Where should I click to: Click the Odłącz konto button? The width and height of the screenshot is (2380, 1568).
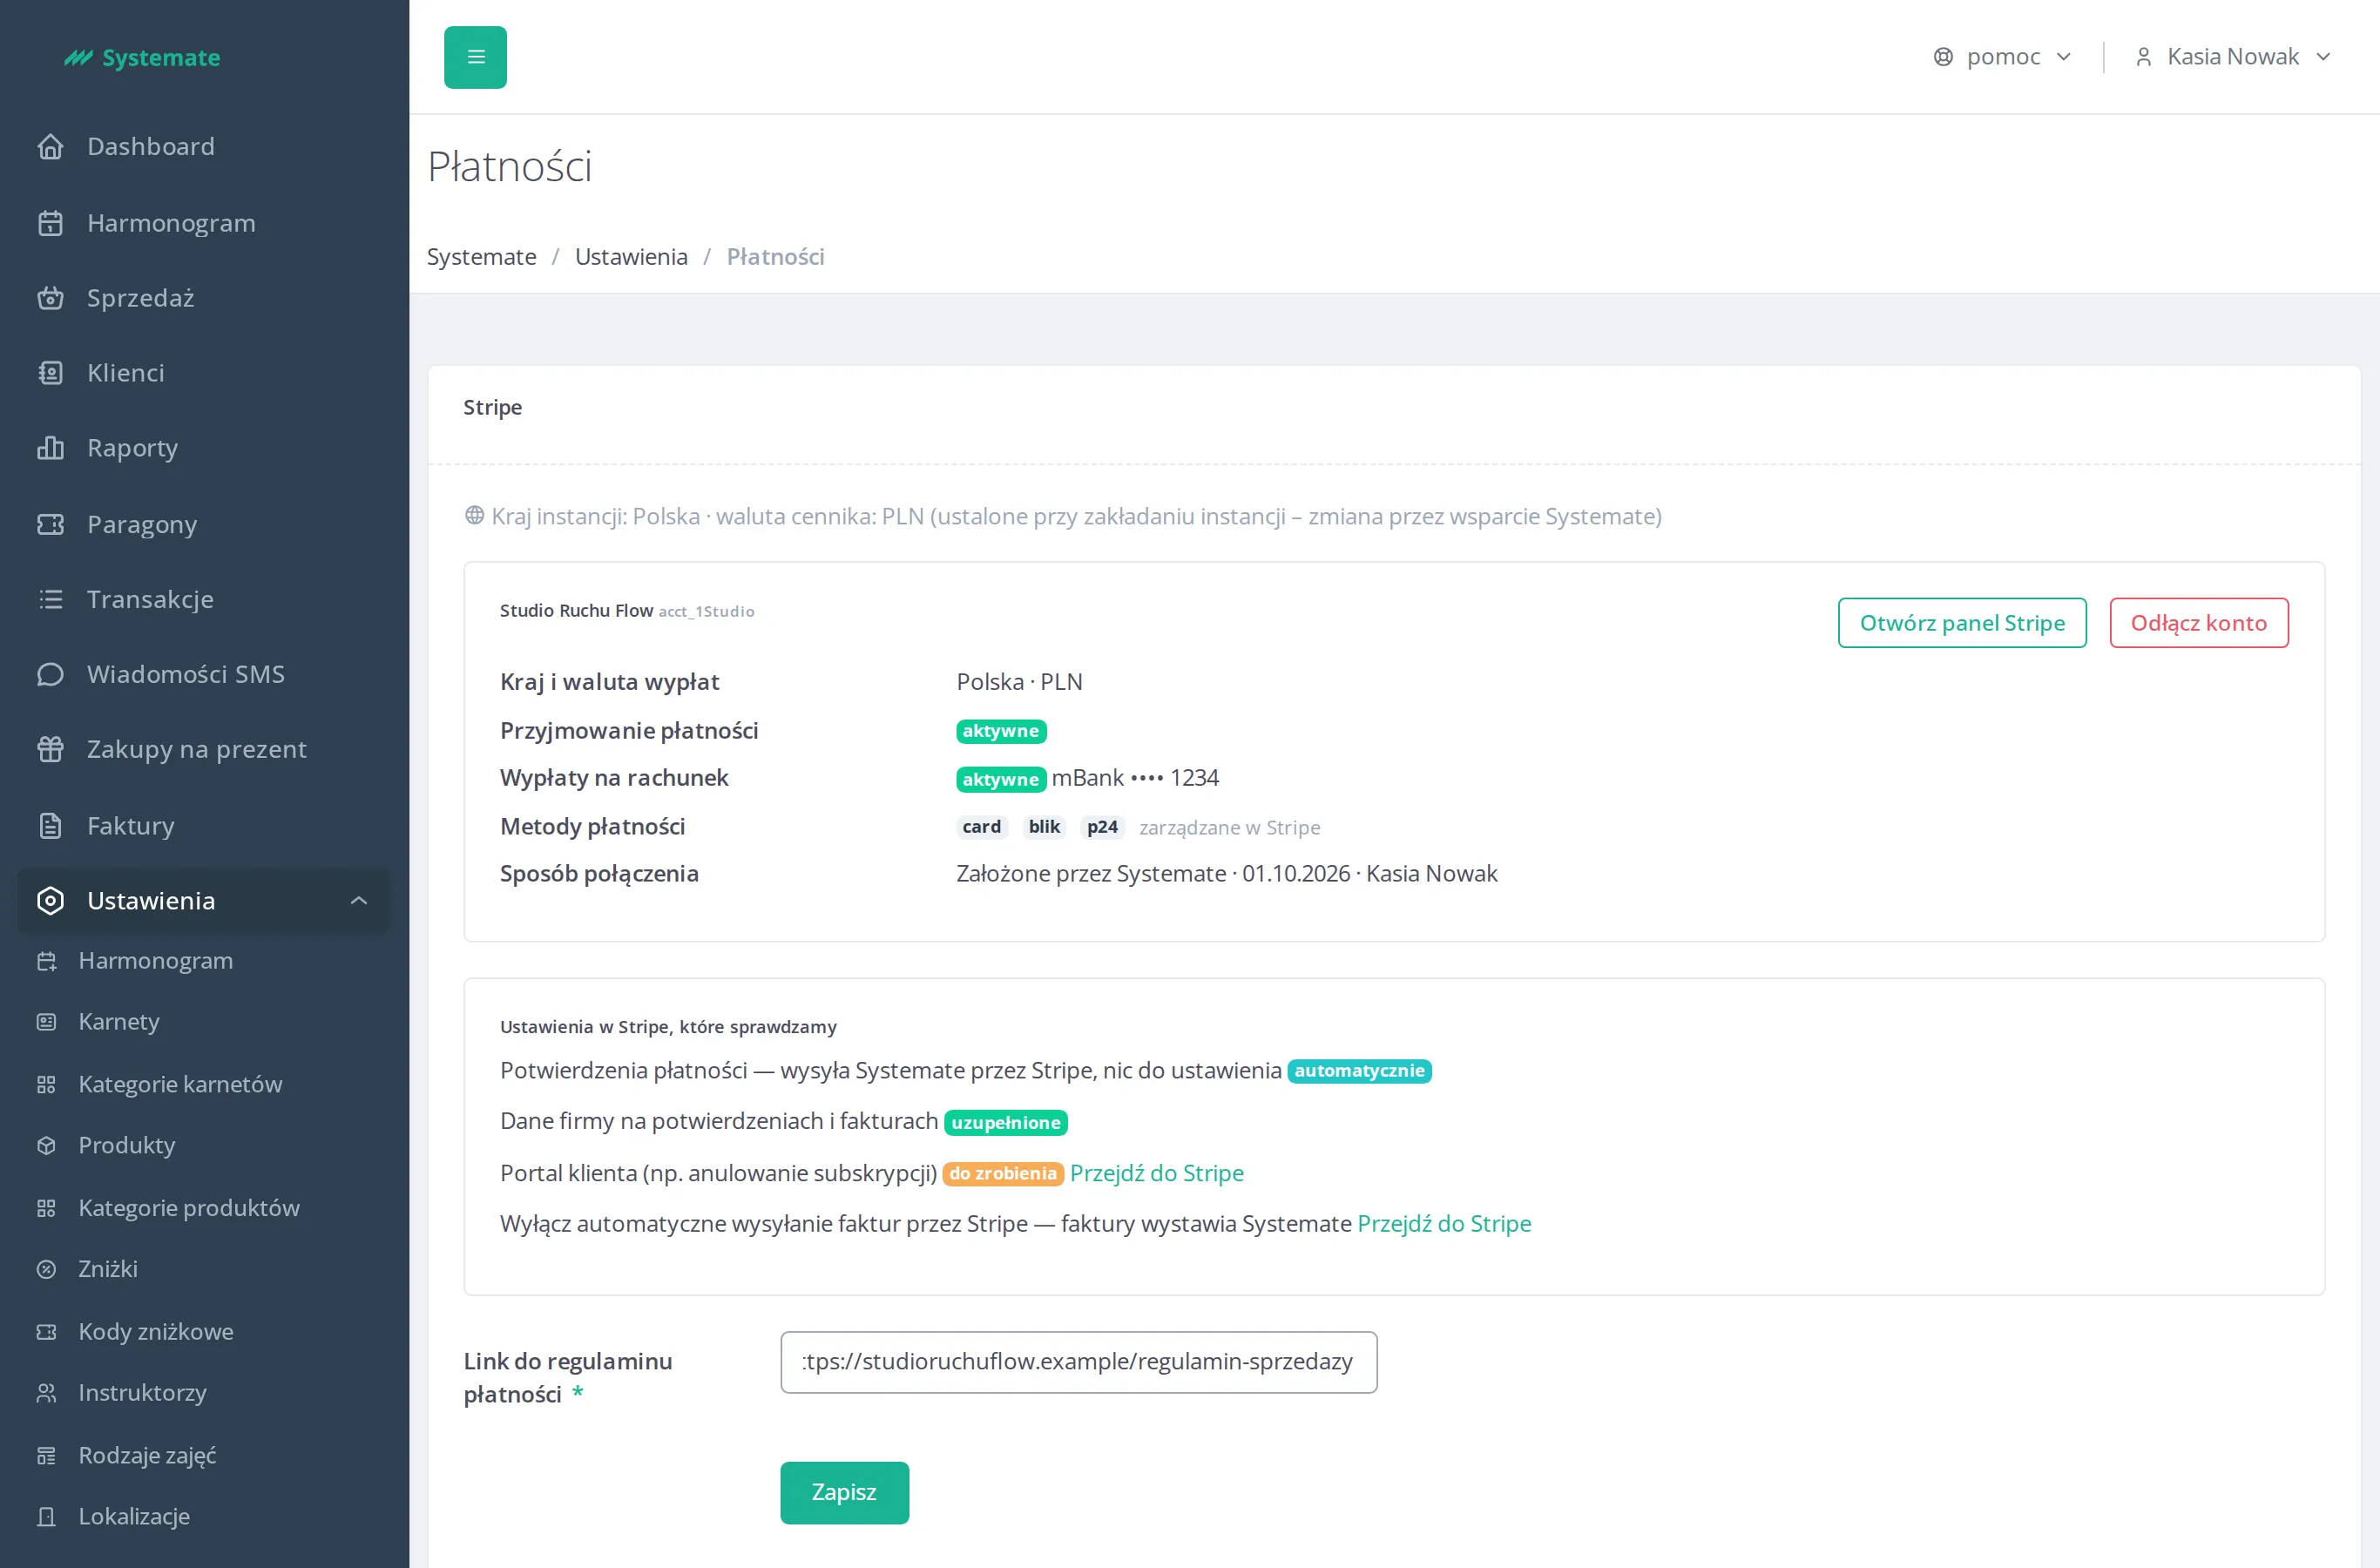(x=2199, y=623)
